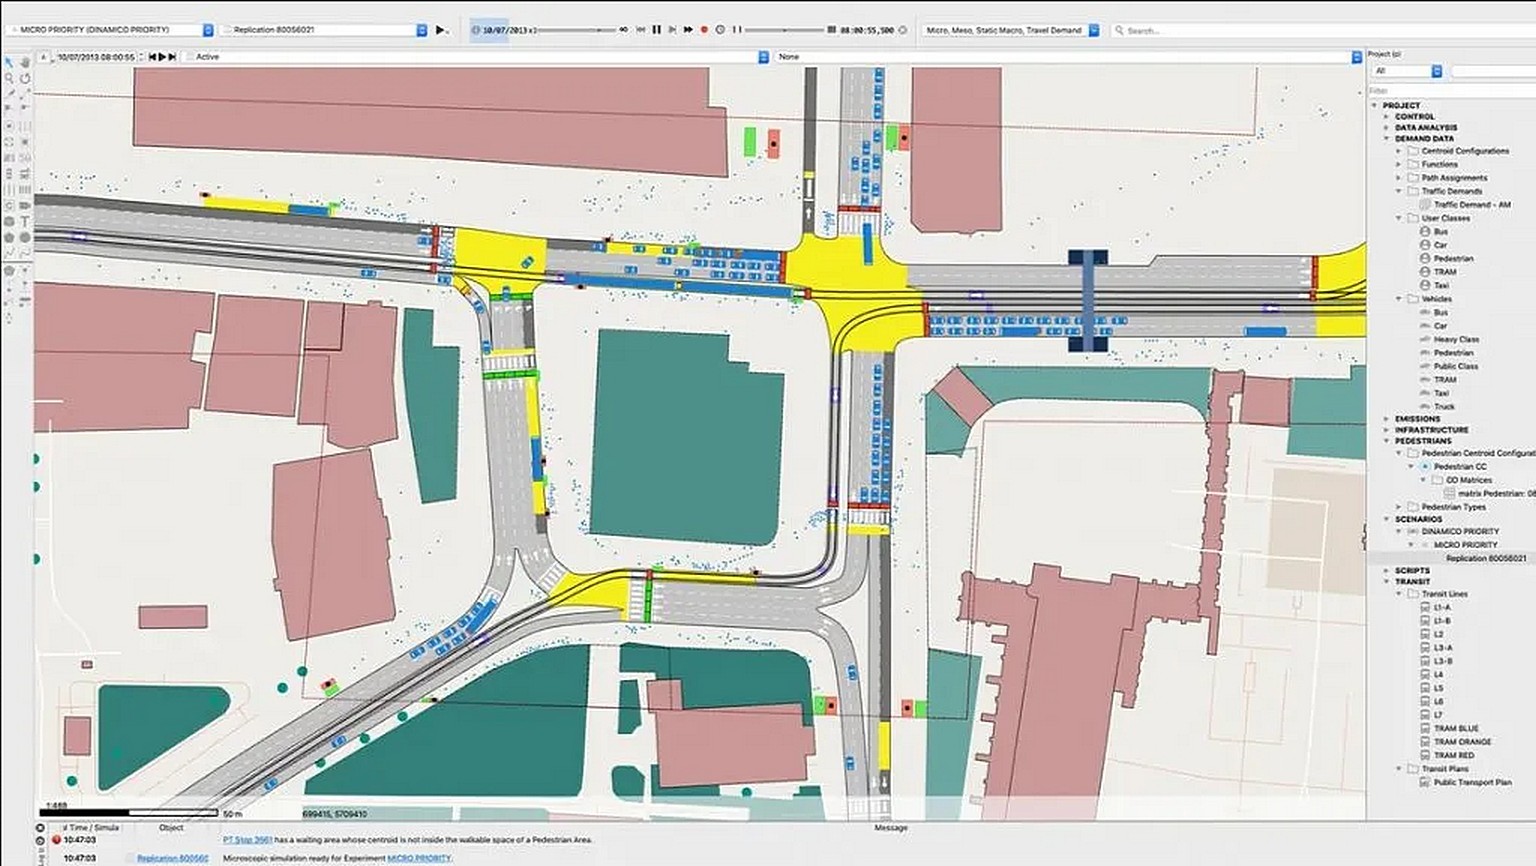Select Traffic Demand - AM item
The height and width of the screenshot is (866, 1536).
click(x=1472, y=204)
